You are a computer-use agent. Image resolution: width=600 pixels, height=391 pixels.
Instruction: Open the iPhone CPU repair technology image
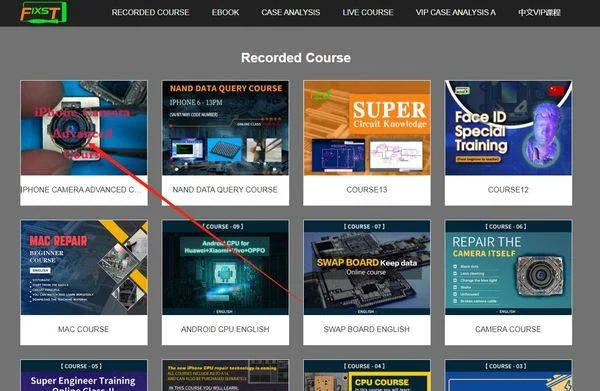point(225,375)
